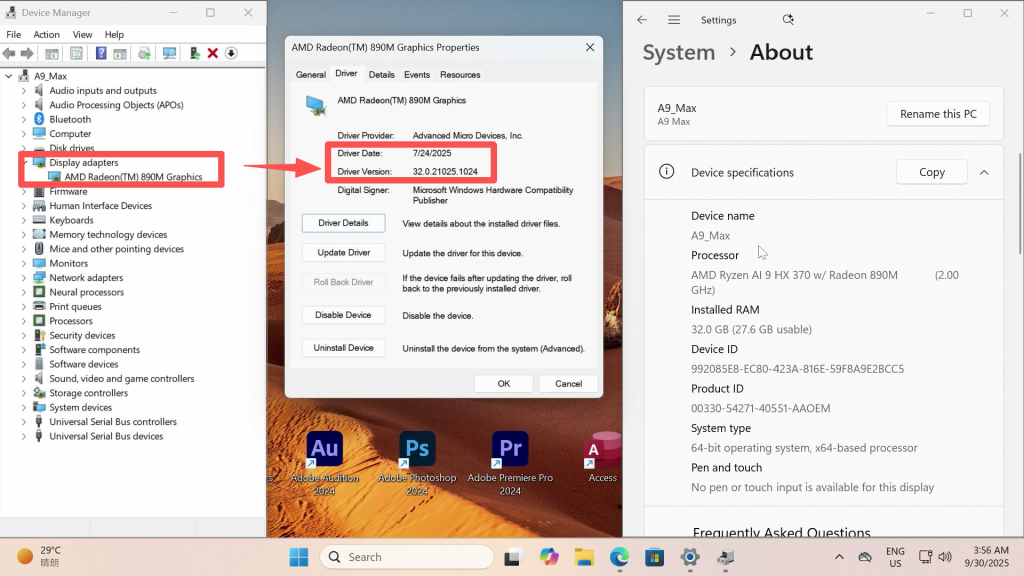Open Microsoft Edge from the taskbar

[619, 557]
